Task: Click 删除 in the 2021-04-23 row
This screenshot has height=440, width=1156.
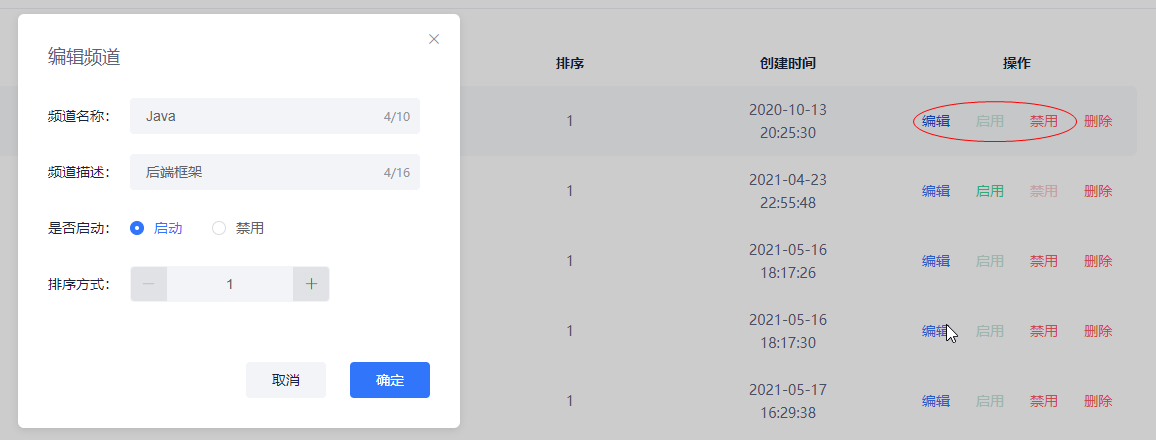Action: tap(1098, 191)
